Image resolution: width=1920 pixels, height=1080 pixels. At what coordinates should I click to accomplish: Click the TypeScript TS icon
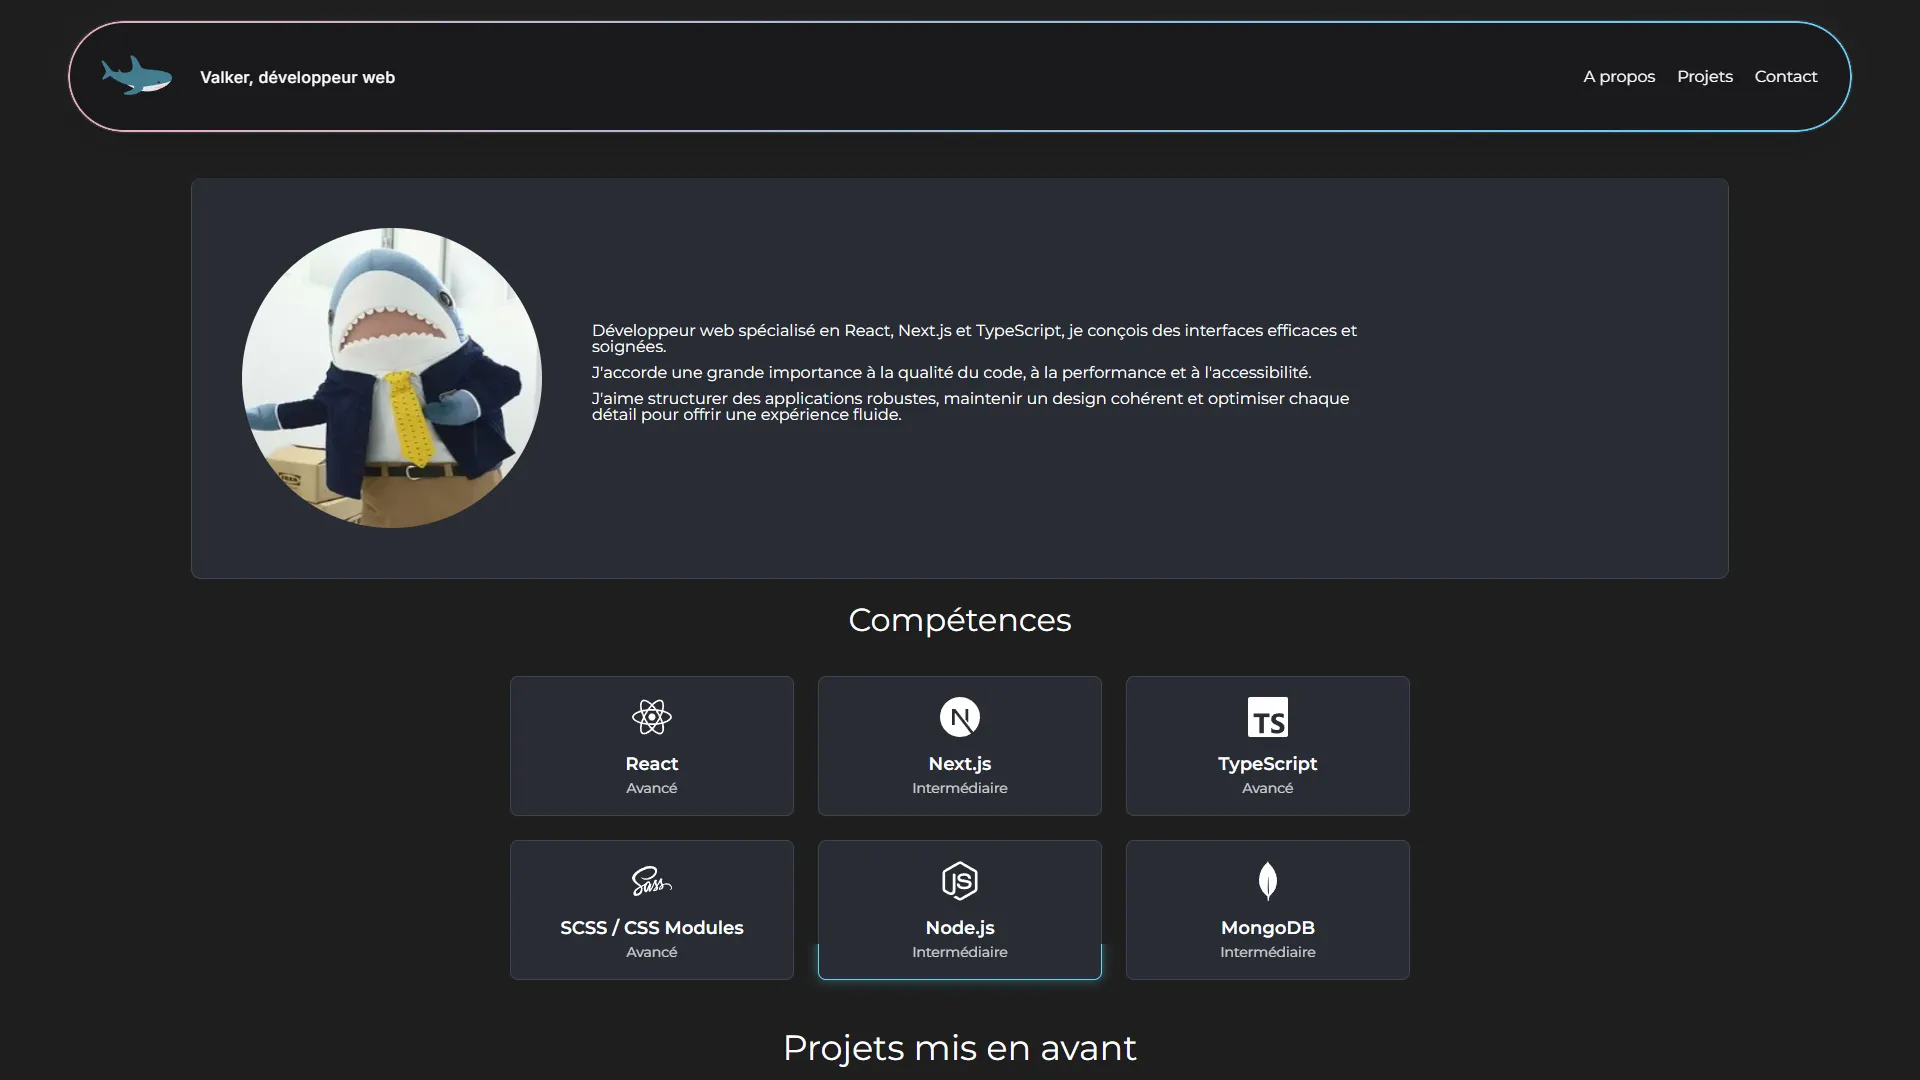pyautogui.click(x=1268, y=717)
